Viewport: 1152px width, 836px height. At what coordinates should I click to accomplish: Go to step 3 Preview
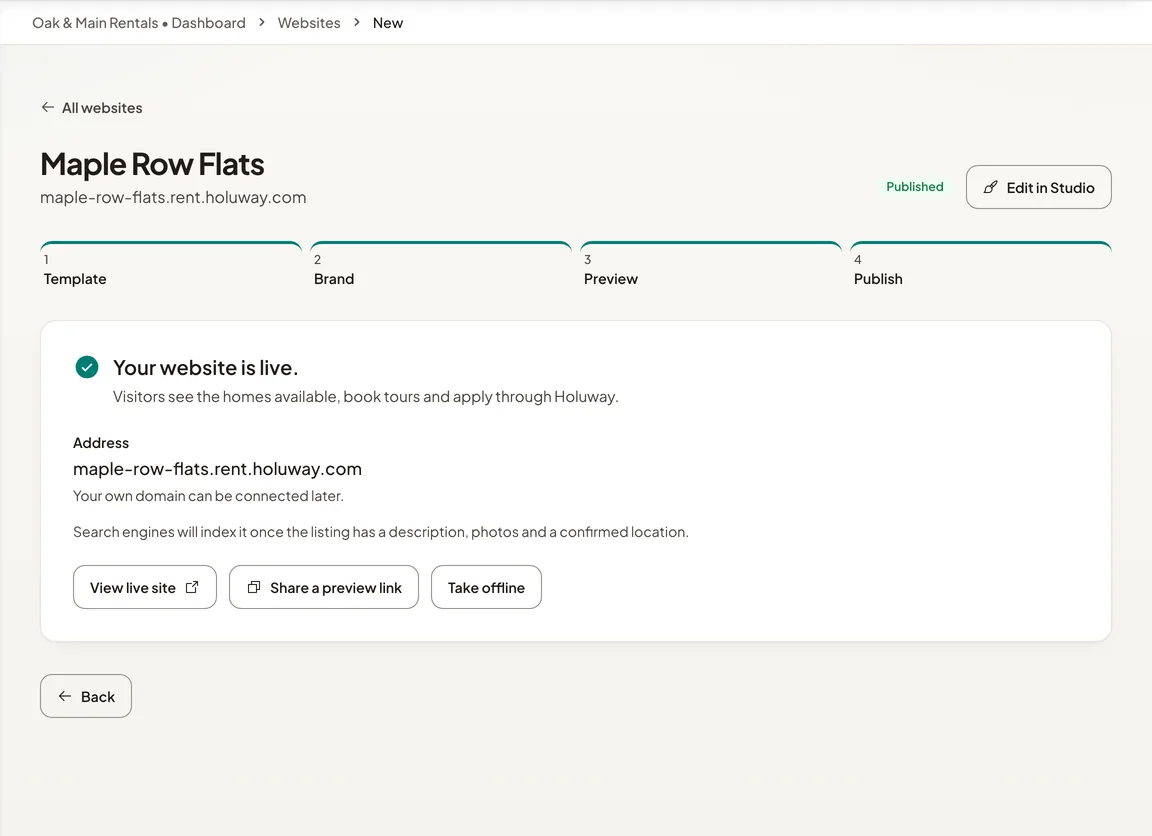710,265
